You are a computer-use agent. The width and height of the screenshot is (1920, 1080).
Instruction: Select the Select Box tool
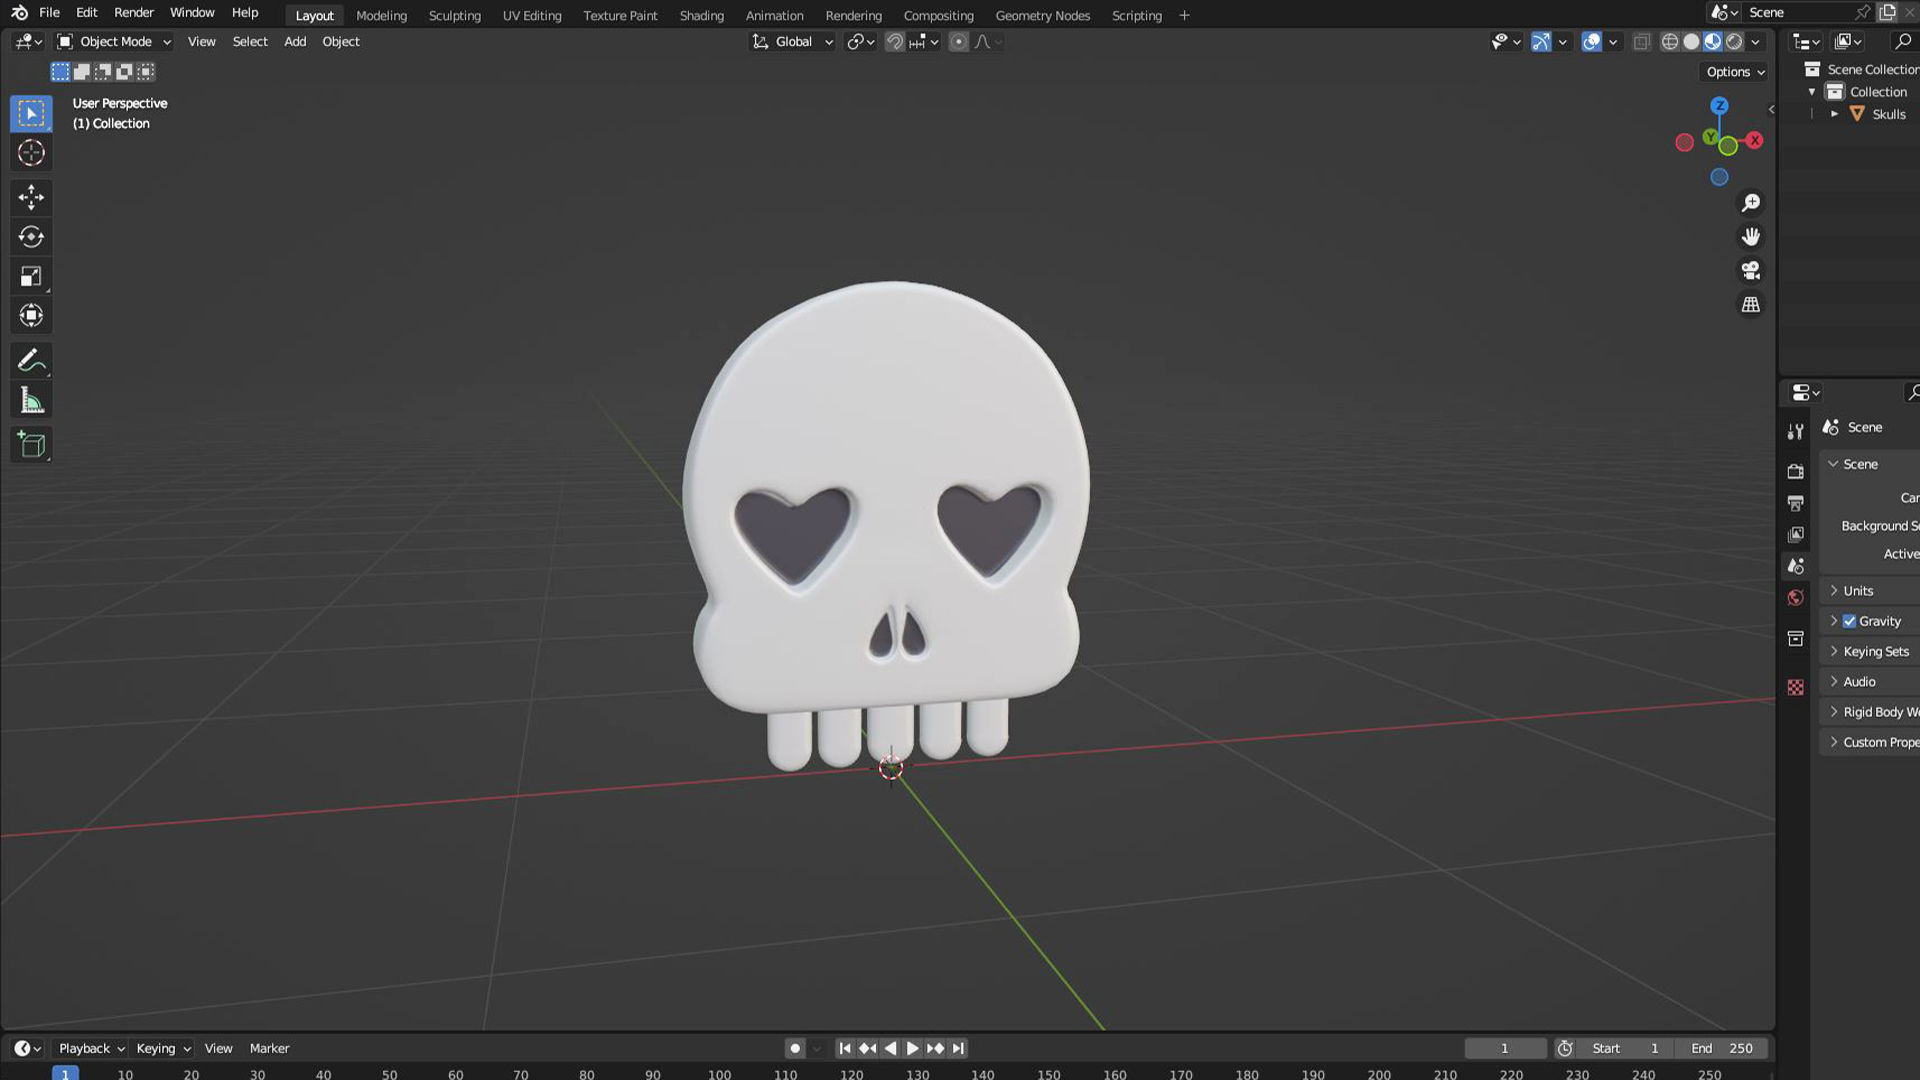[x=31, y=113]
